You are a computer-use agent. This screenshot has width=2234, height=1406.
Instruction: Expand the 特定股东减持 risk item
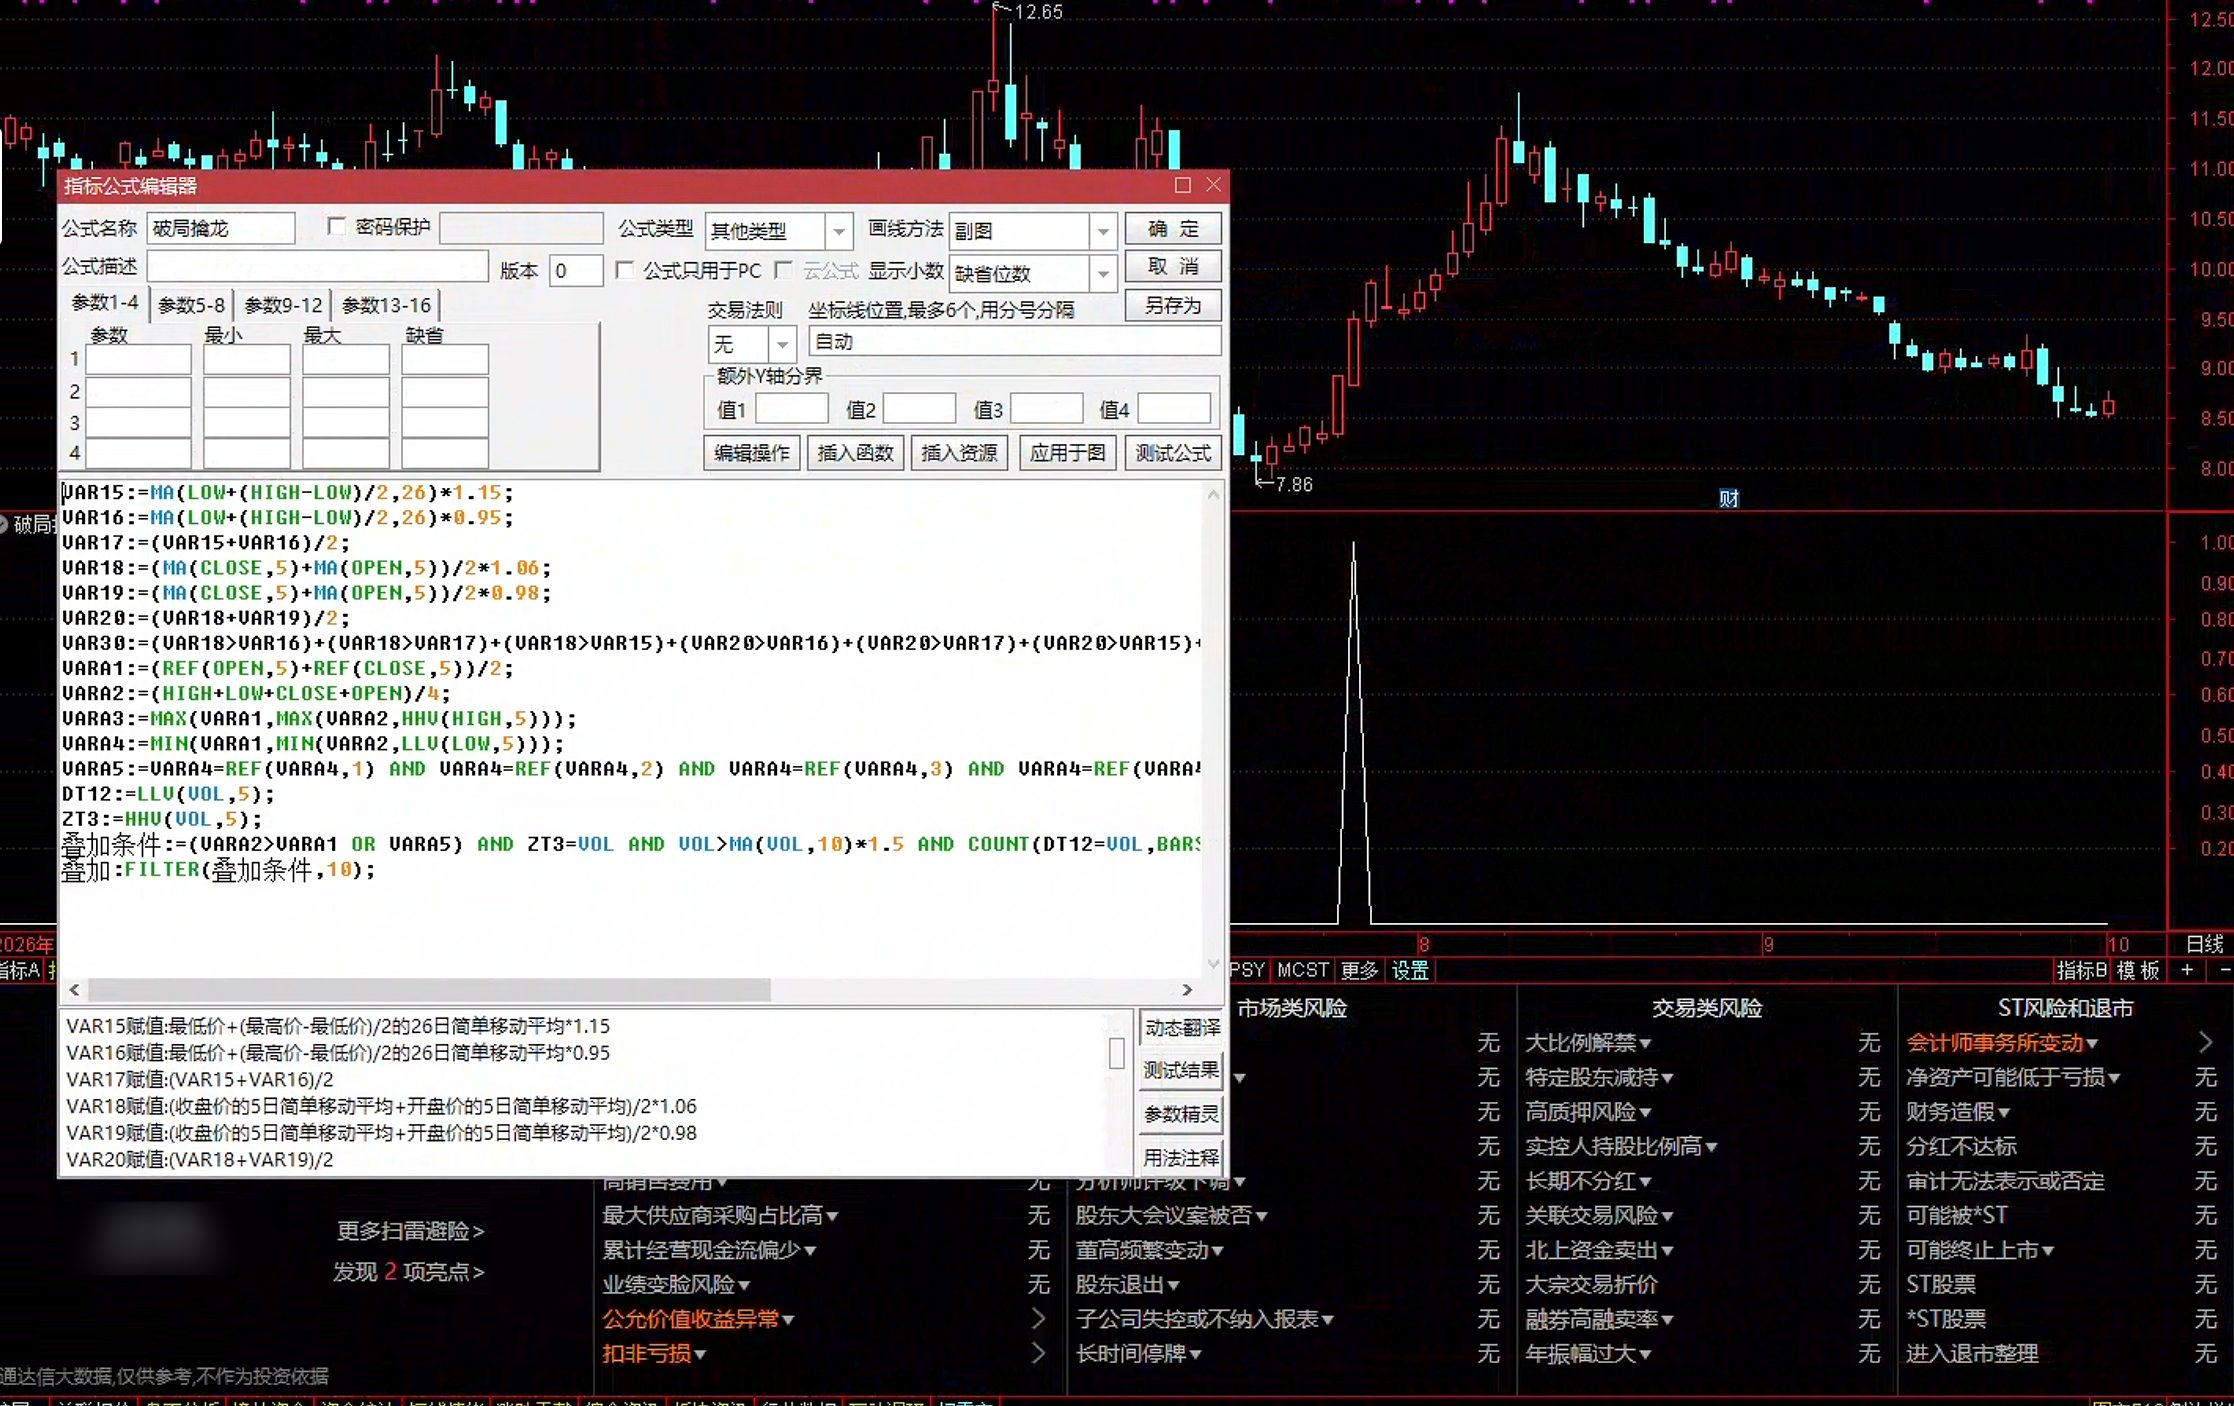tap(1599, 1077)
